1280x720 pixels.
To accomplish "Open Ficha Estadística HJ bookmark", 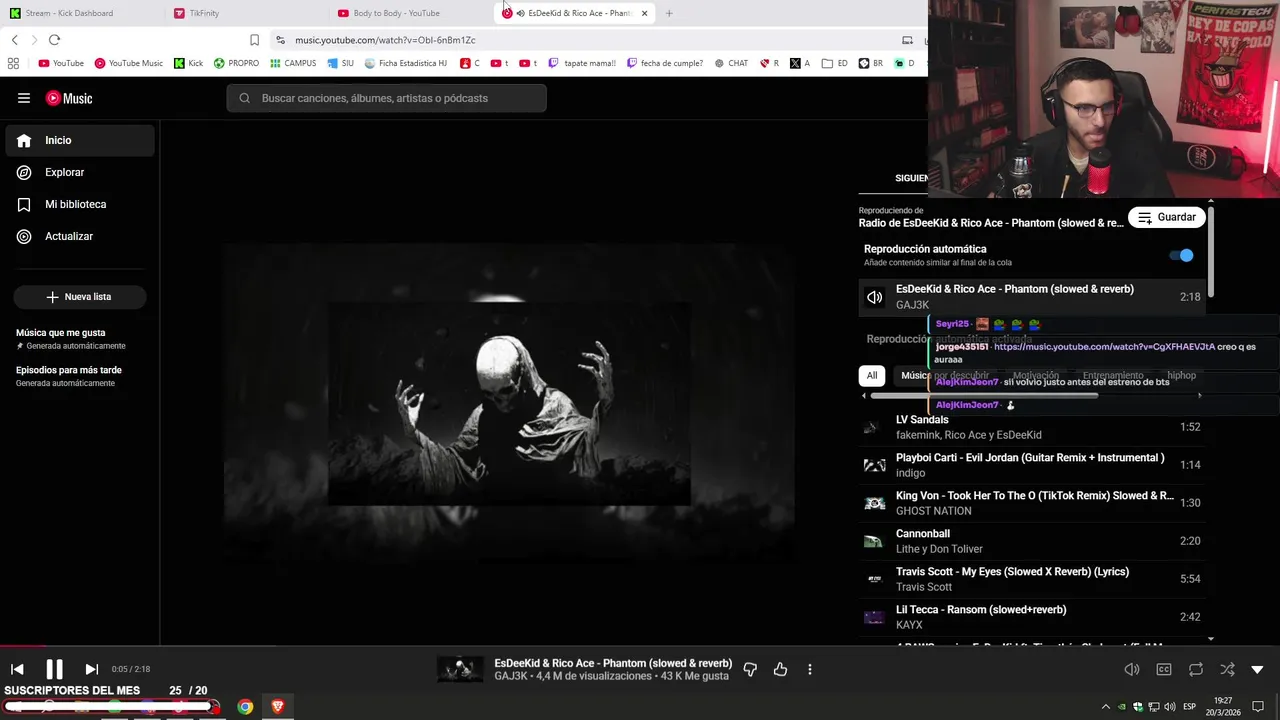I will coord(405,63).
